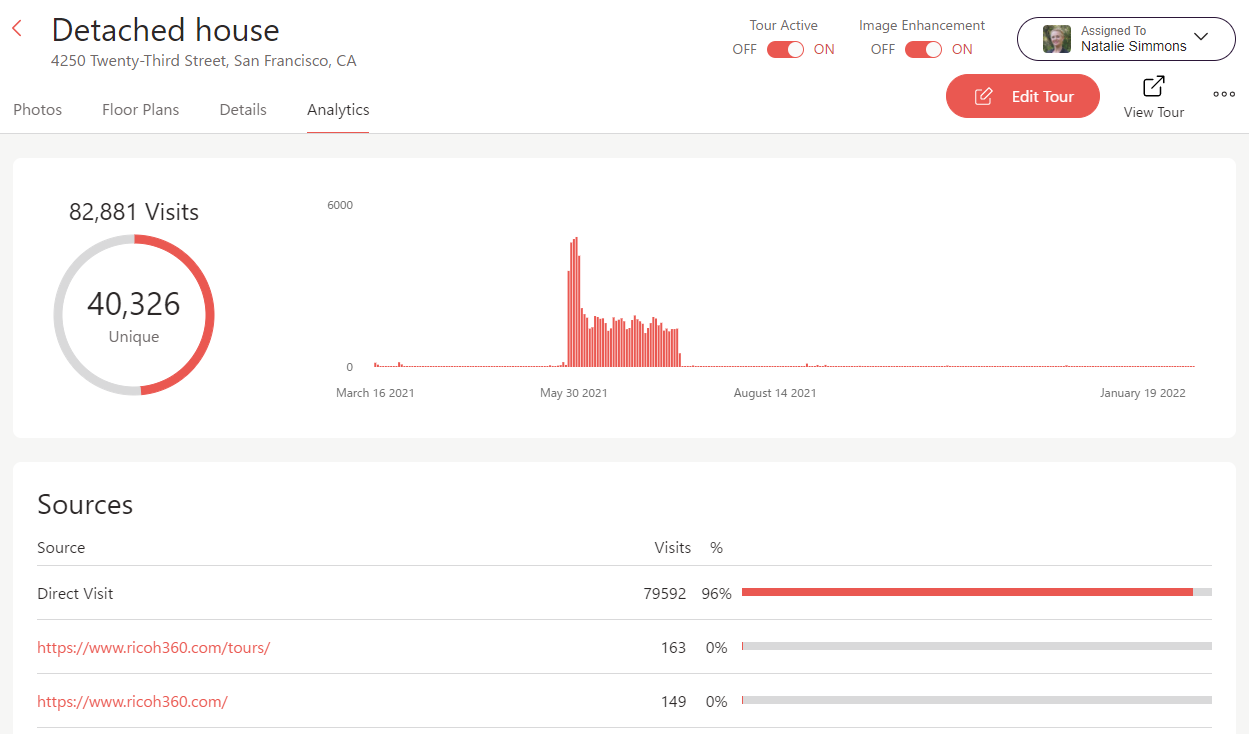Switch to the Photos tab

38,110
